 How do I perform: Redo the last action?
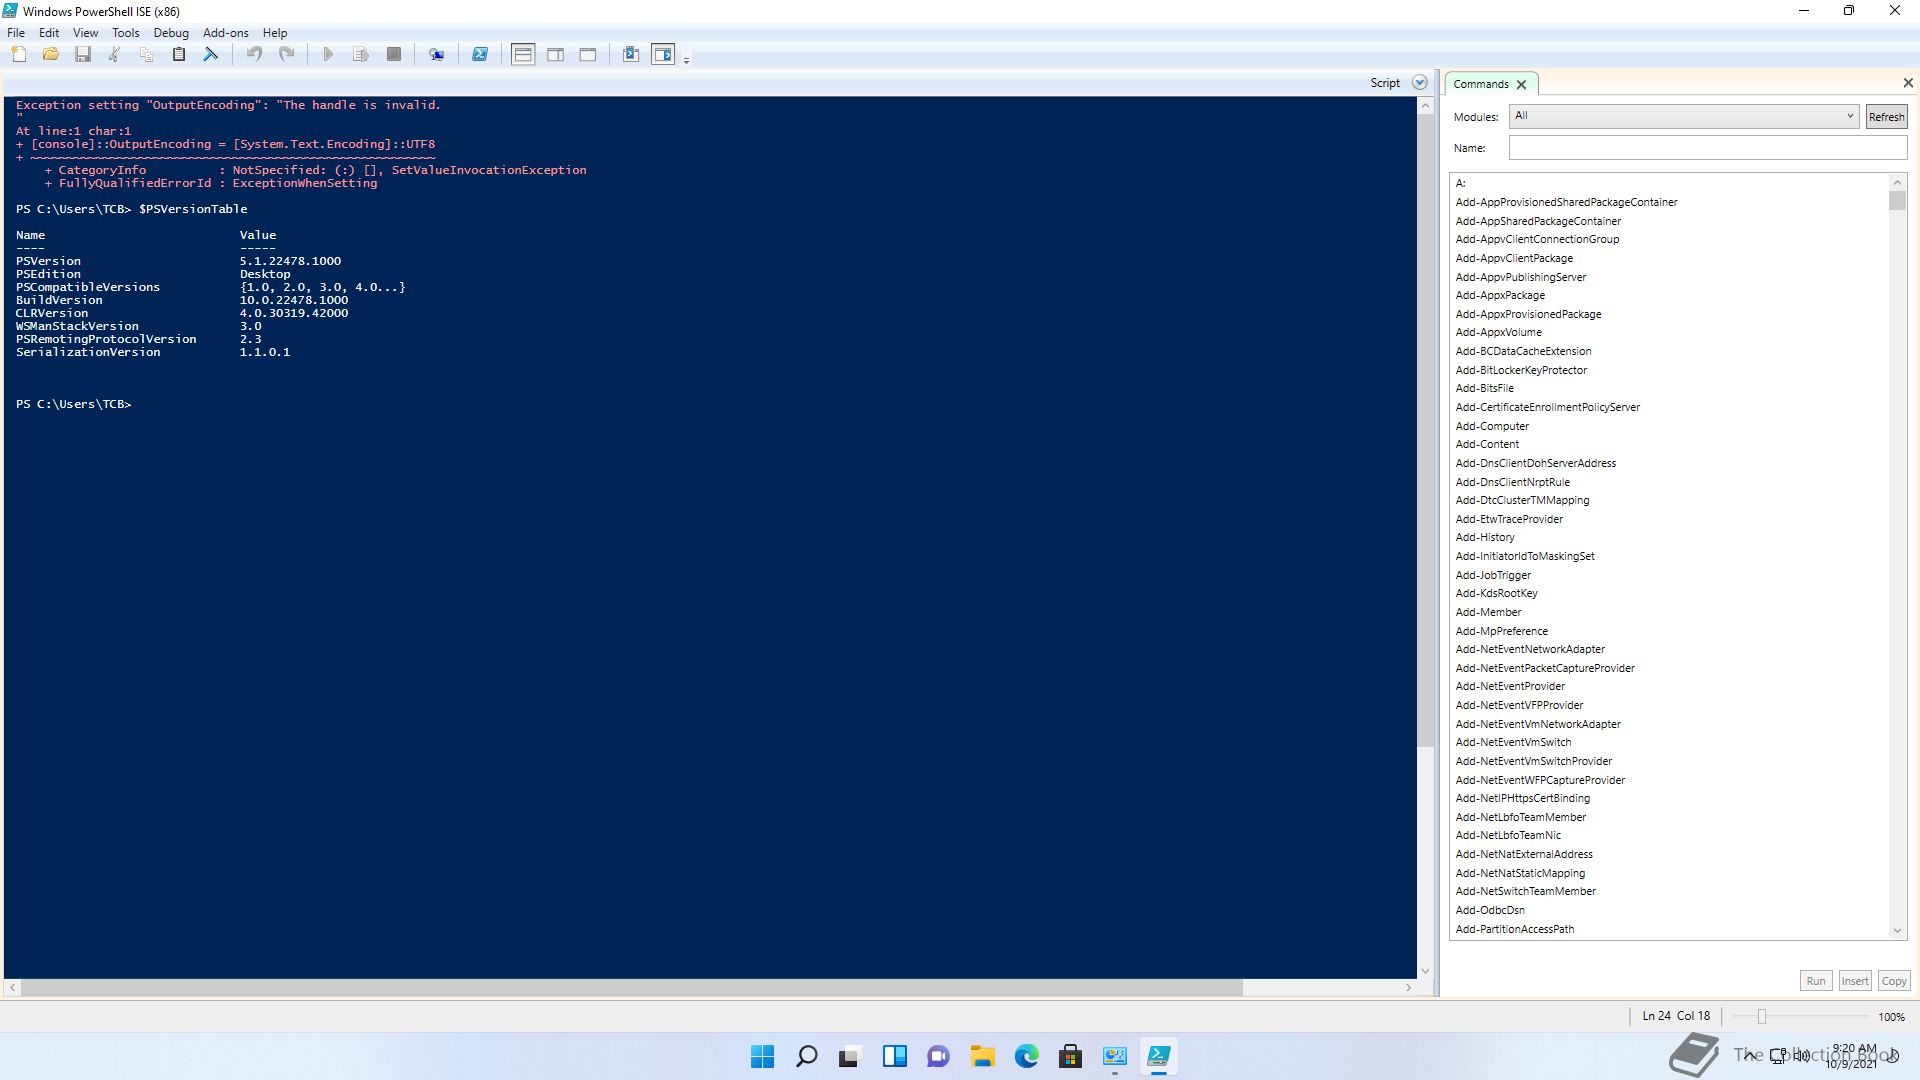pos(286,55)
